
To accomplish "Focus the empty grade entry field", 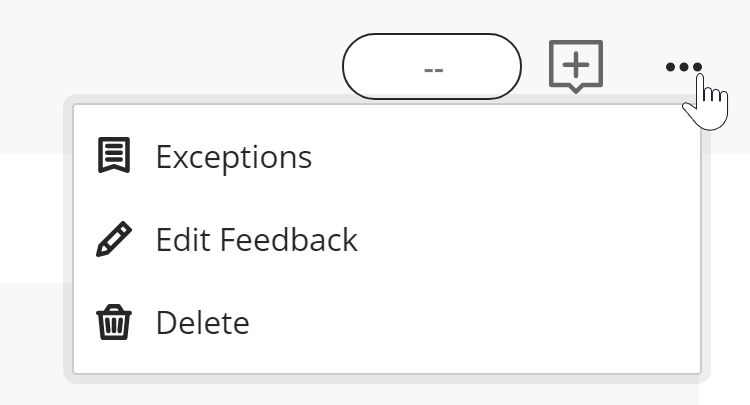I will (432, 67).
